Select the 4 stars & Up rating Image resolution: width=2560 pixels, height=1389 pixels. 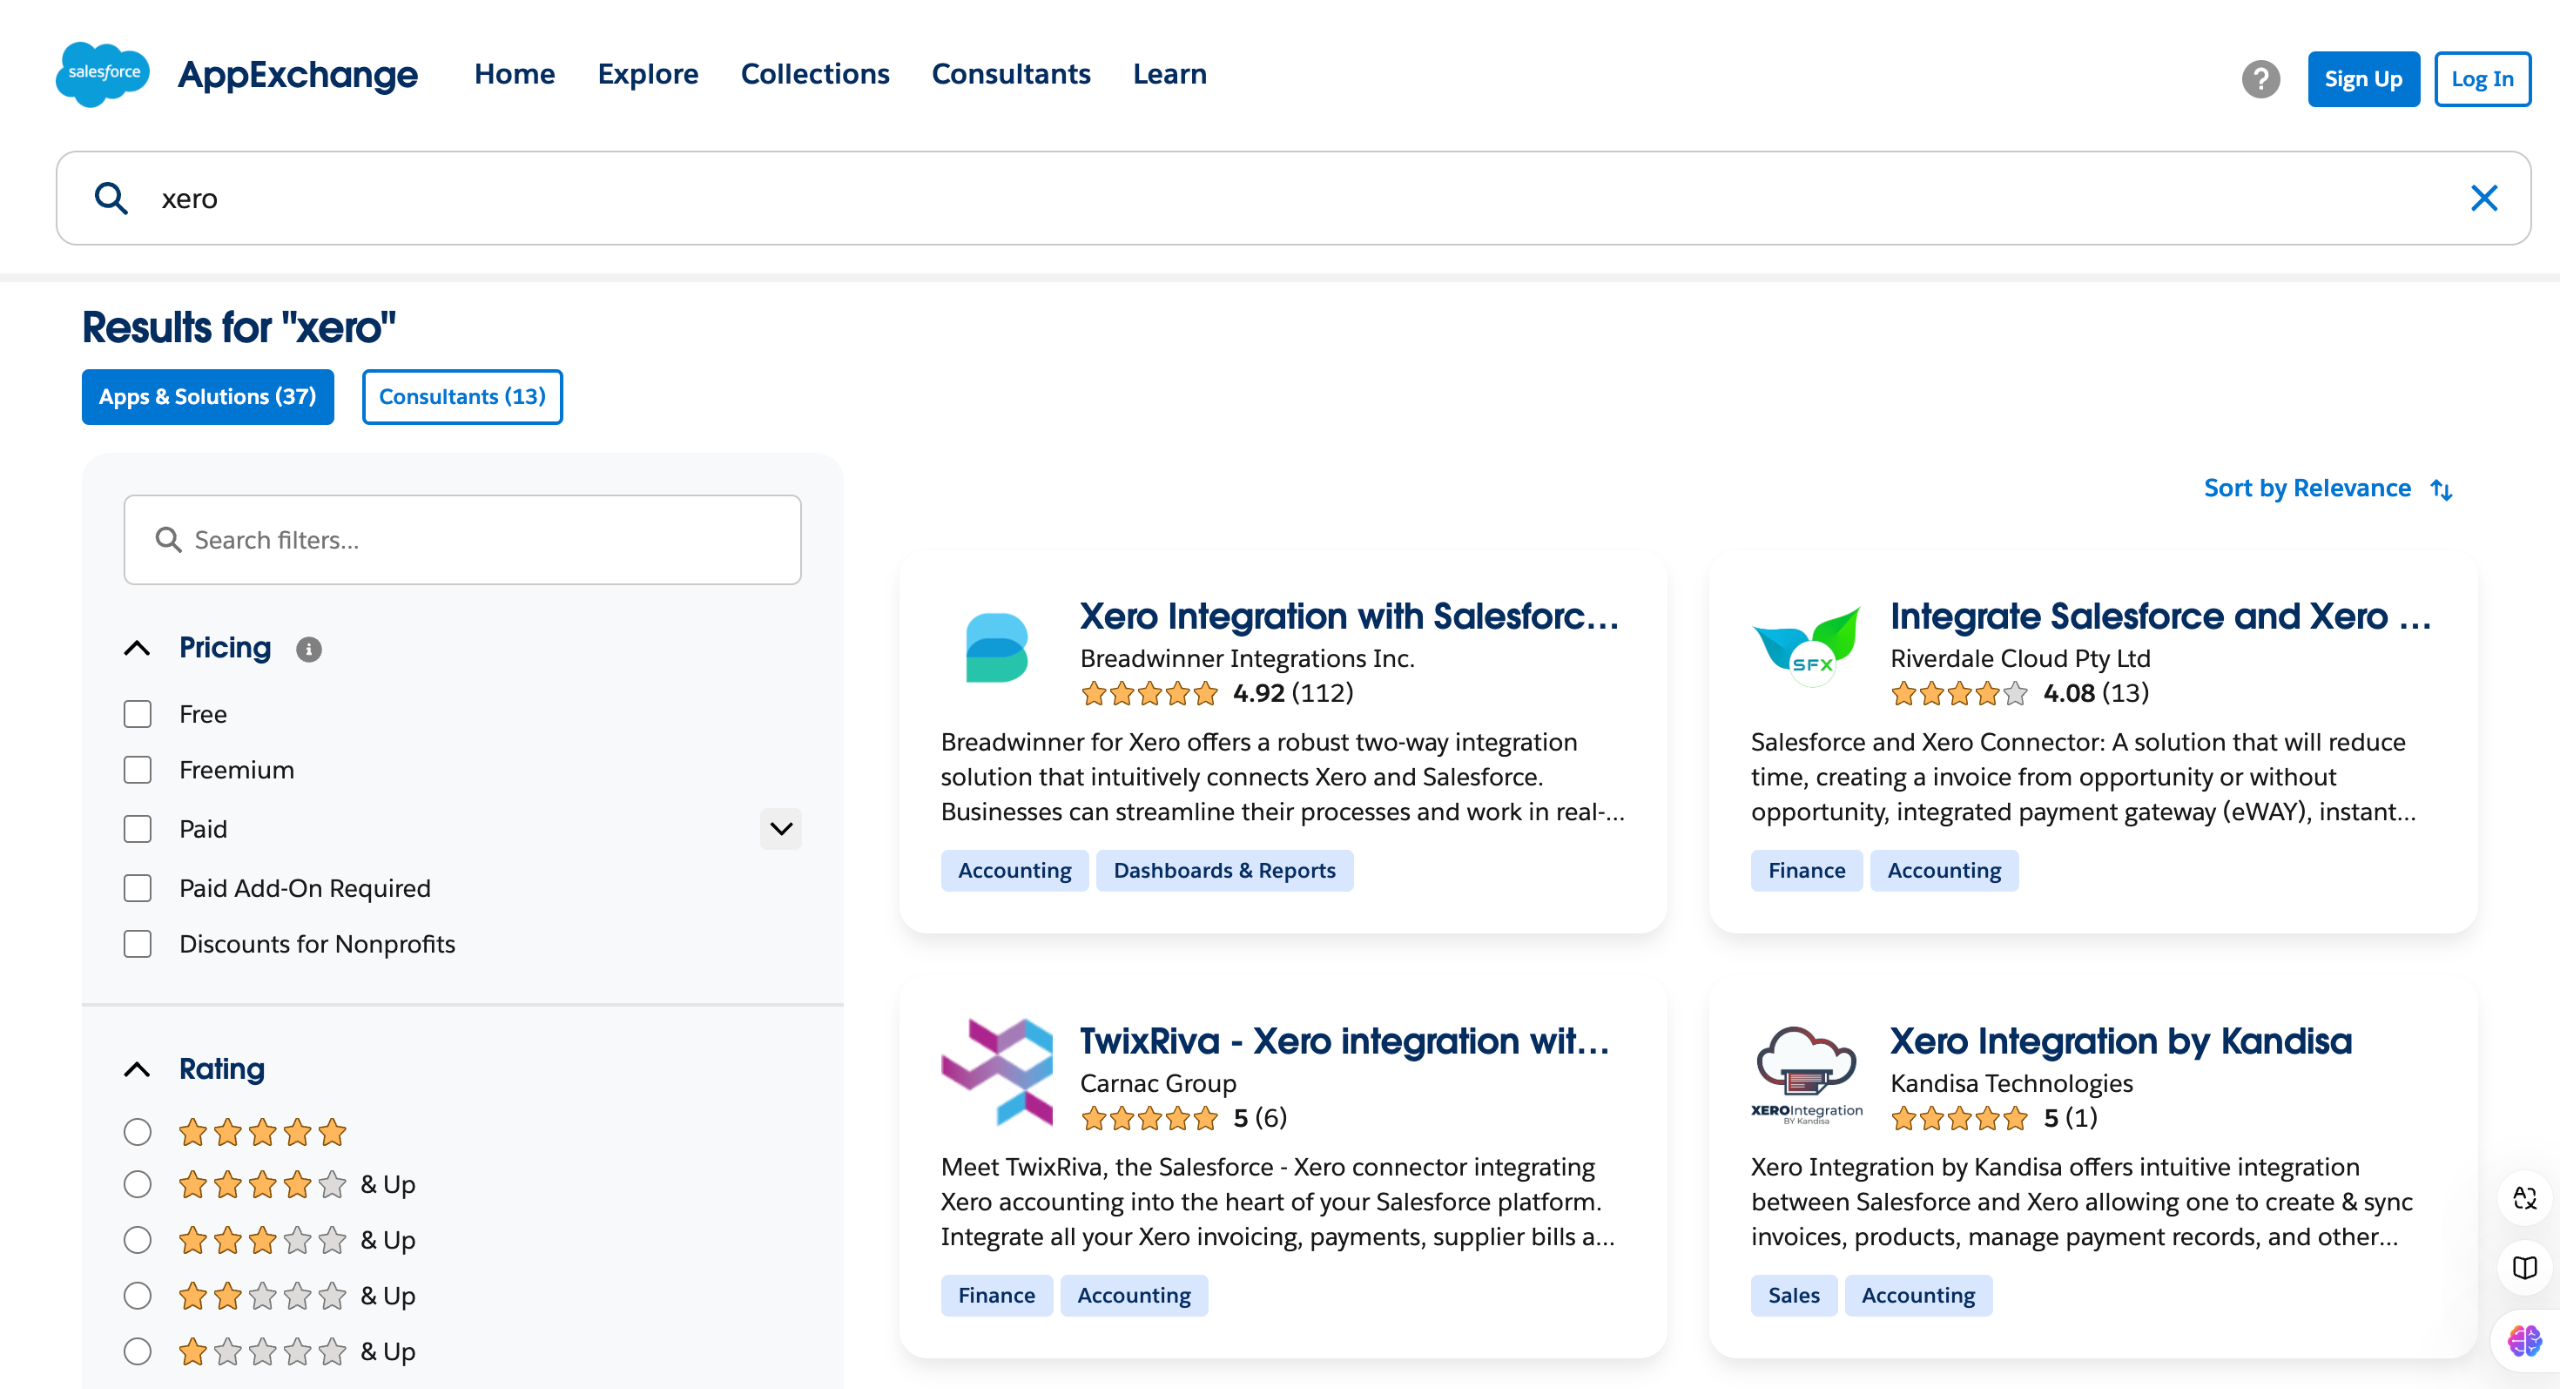point(138,1184)
